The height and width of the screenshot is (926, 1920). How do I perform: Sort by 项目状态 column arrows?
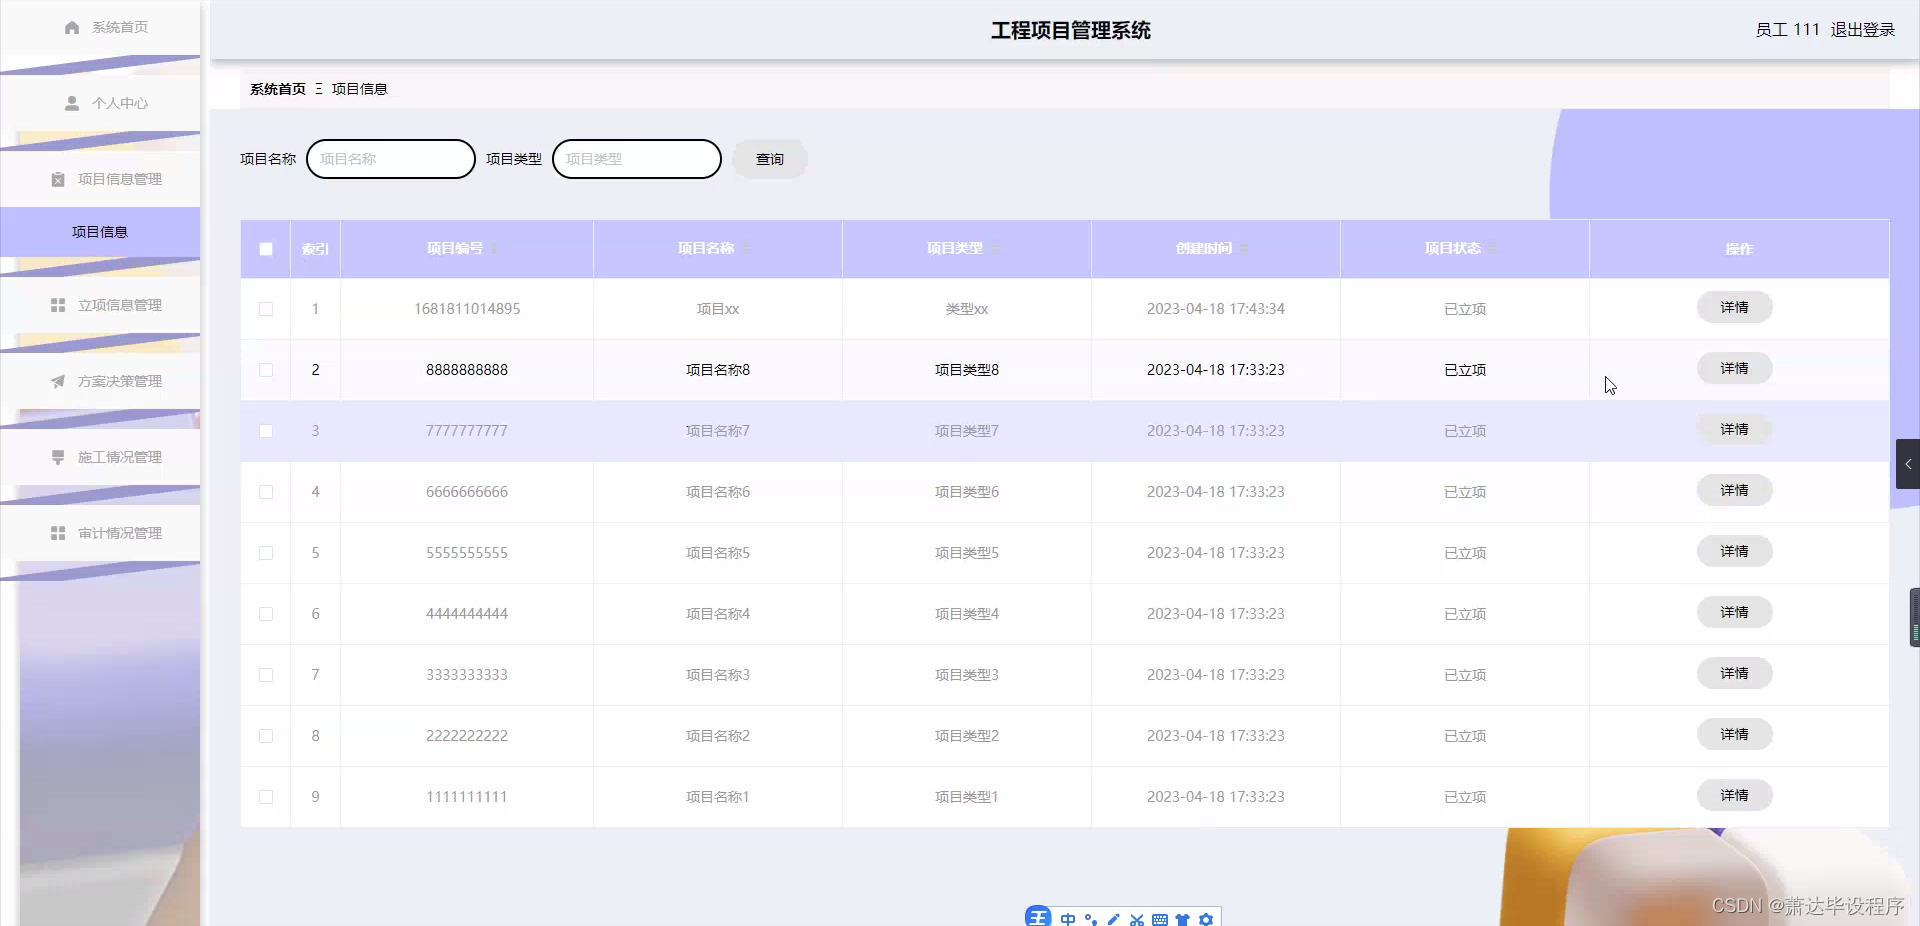click(x=1492, y=248)
